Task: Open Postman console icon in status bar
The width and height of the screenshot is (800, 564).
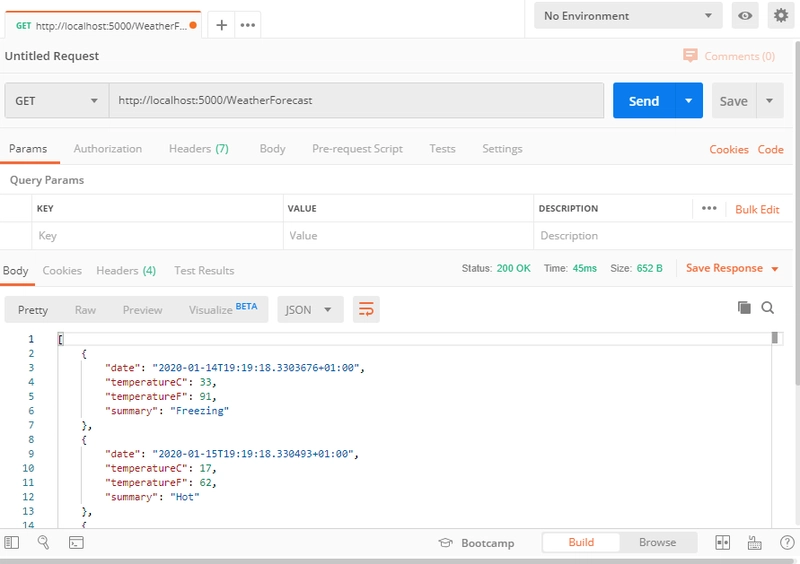Action: tap(76, 543)
